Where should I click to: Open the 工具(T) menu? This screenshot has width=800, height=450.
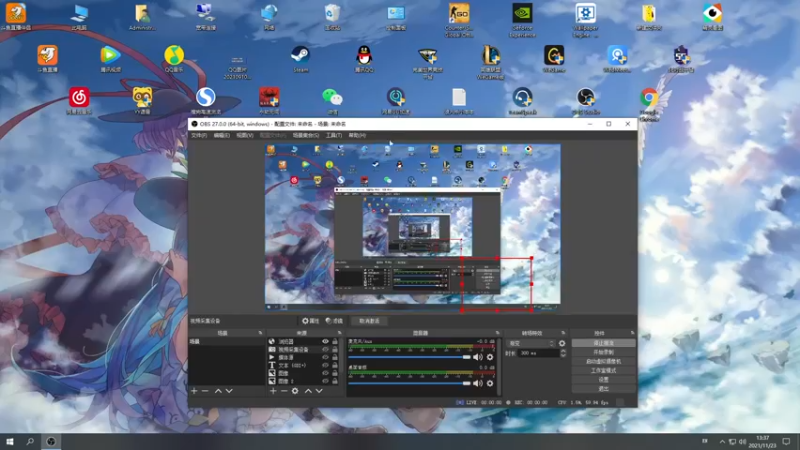pyautogui.click(x=334, y=135)
